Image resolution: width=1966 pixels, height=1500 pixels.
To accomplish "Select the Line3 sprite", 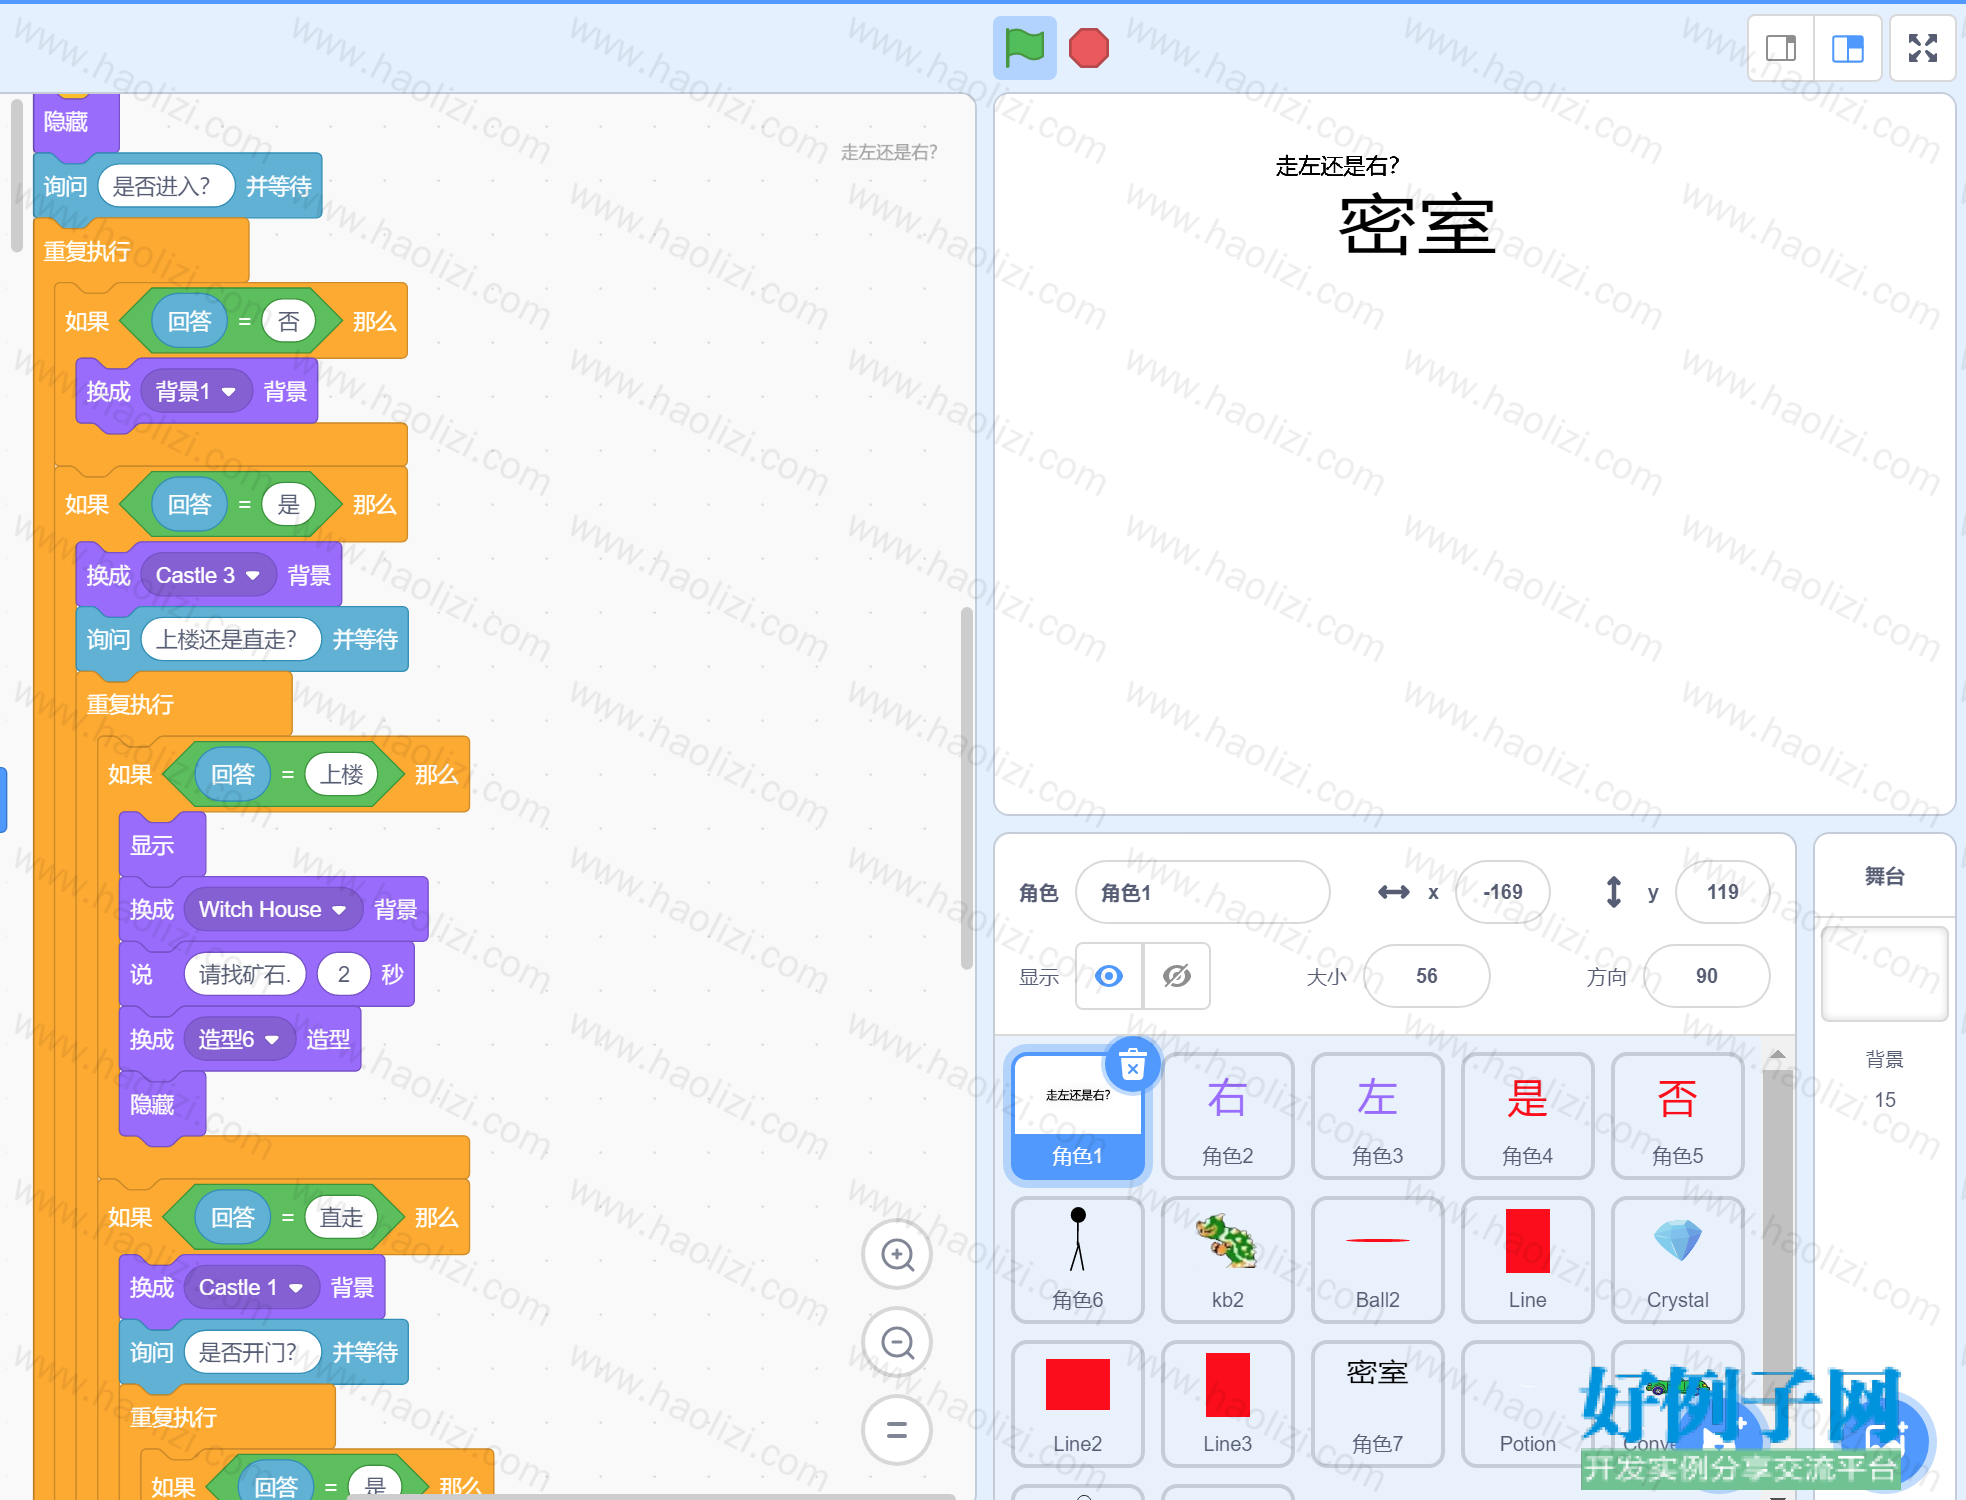I will 1227,1404.
